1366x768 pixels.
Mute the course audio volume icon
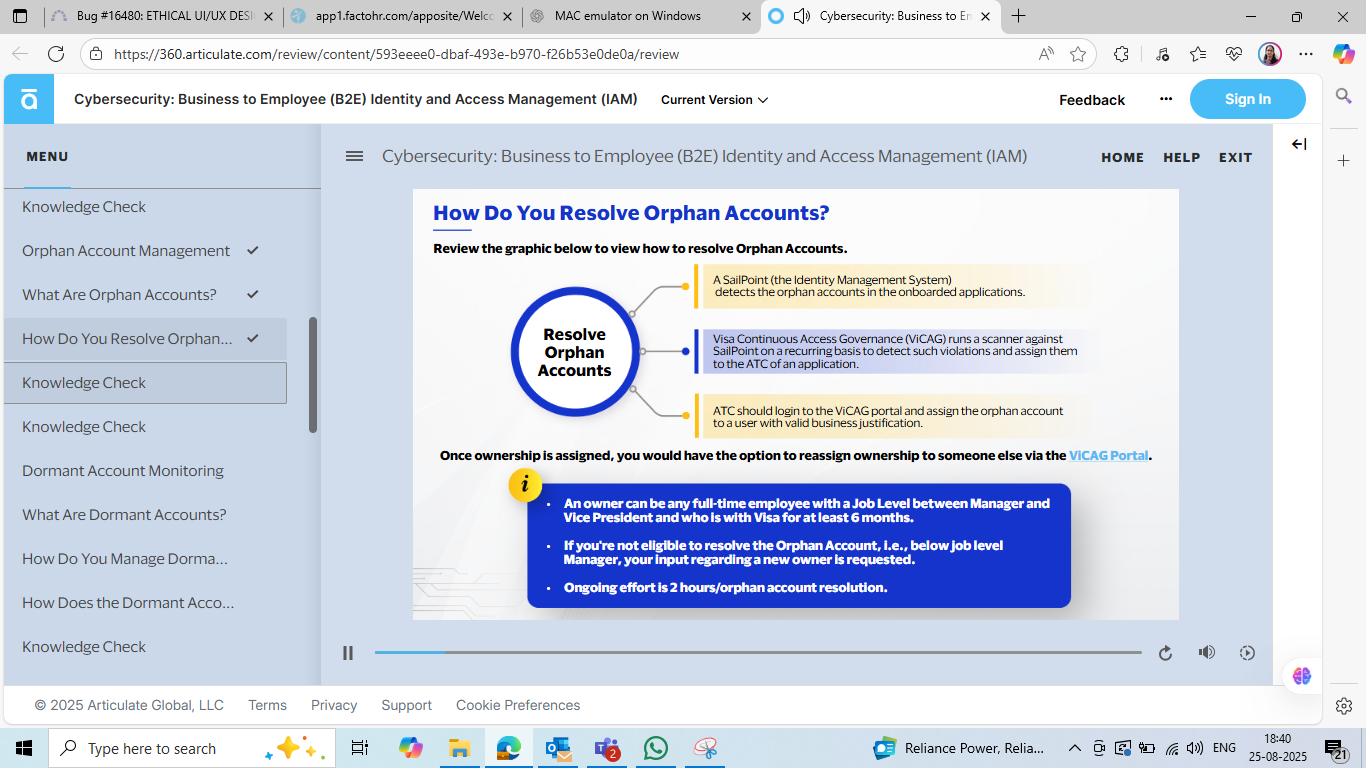(x=1207, y=653)
